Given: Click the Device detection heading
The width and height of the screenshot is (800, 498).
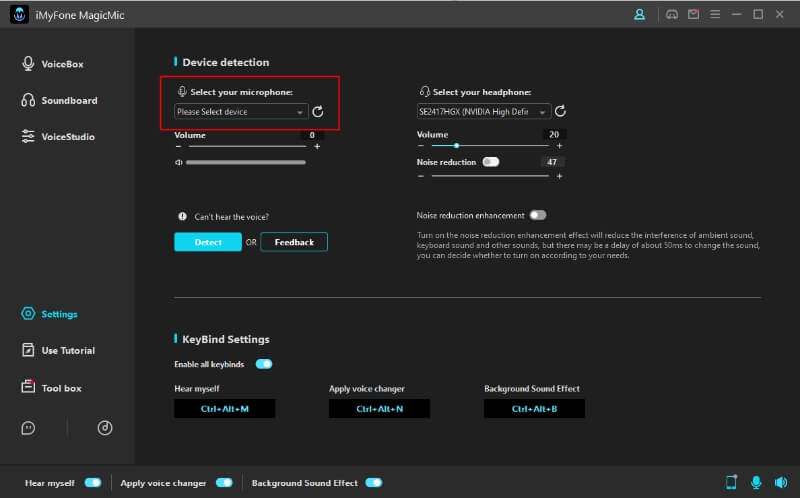Looking at the screenshot, I should [226, 62].
